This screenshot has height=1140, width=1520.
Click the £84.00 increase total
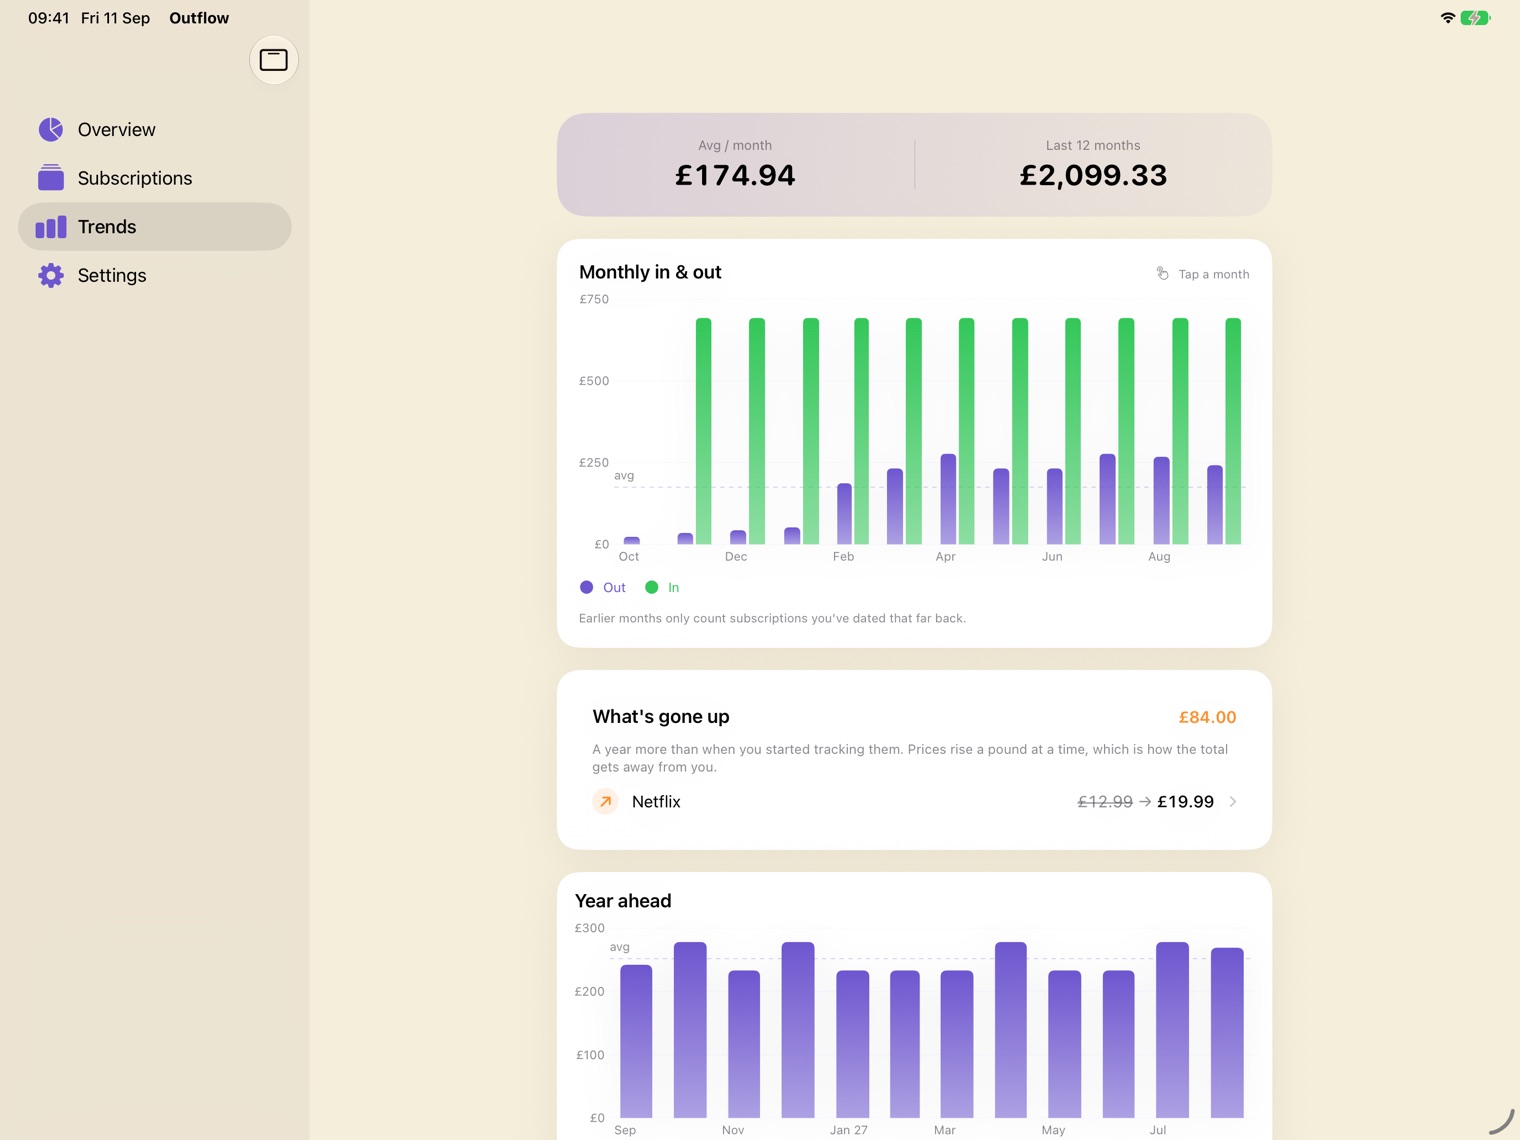(1207, 717)
